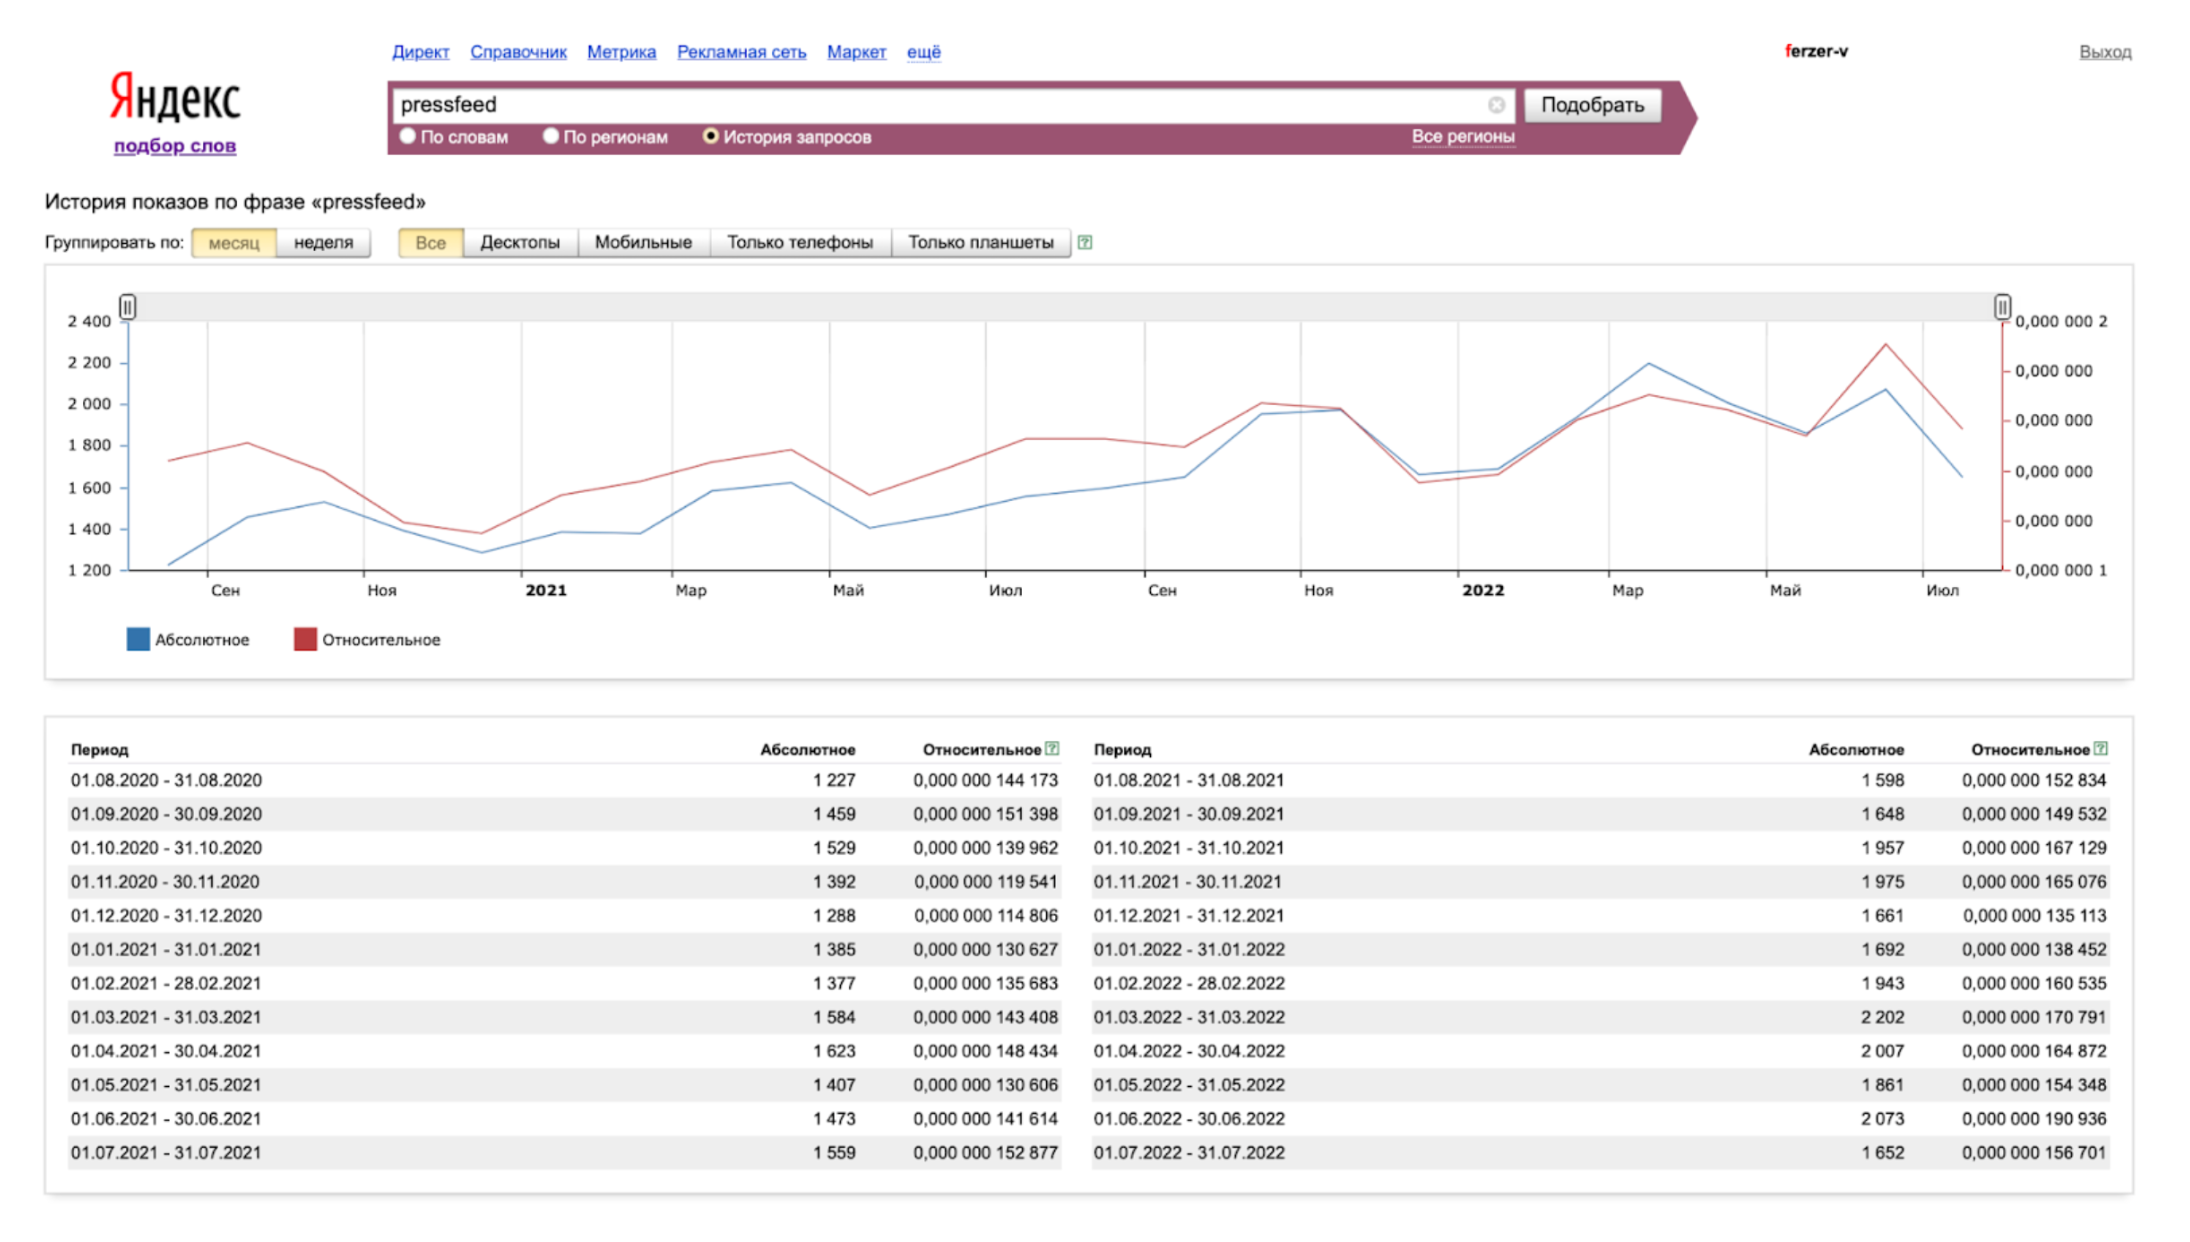Switch to Только телефоны tab
The height and width of the screenshot is (1242, 2190).
pos(800,242)
